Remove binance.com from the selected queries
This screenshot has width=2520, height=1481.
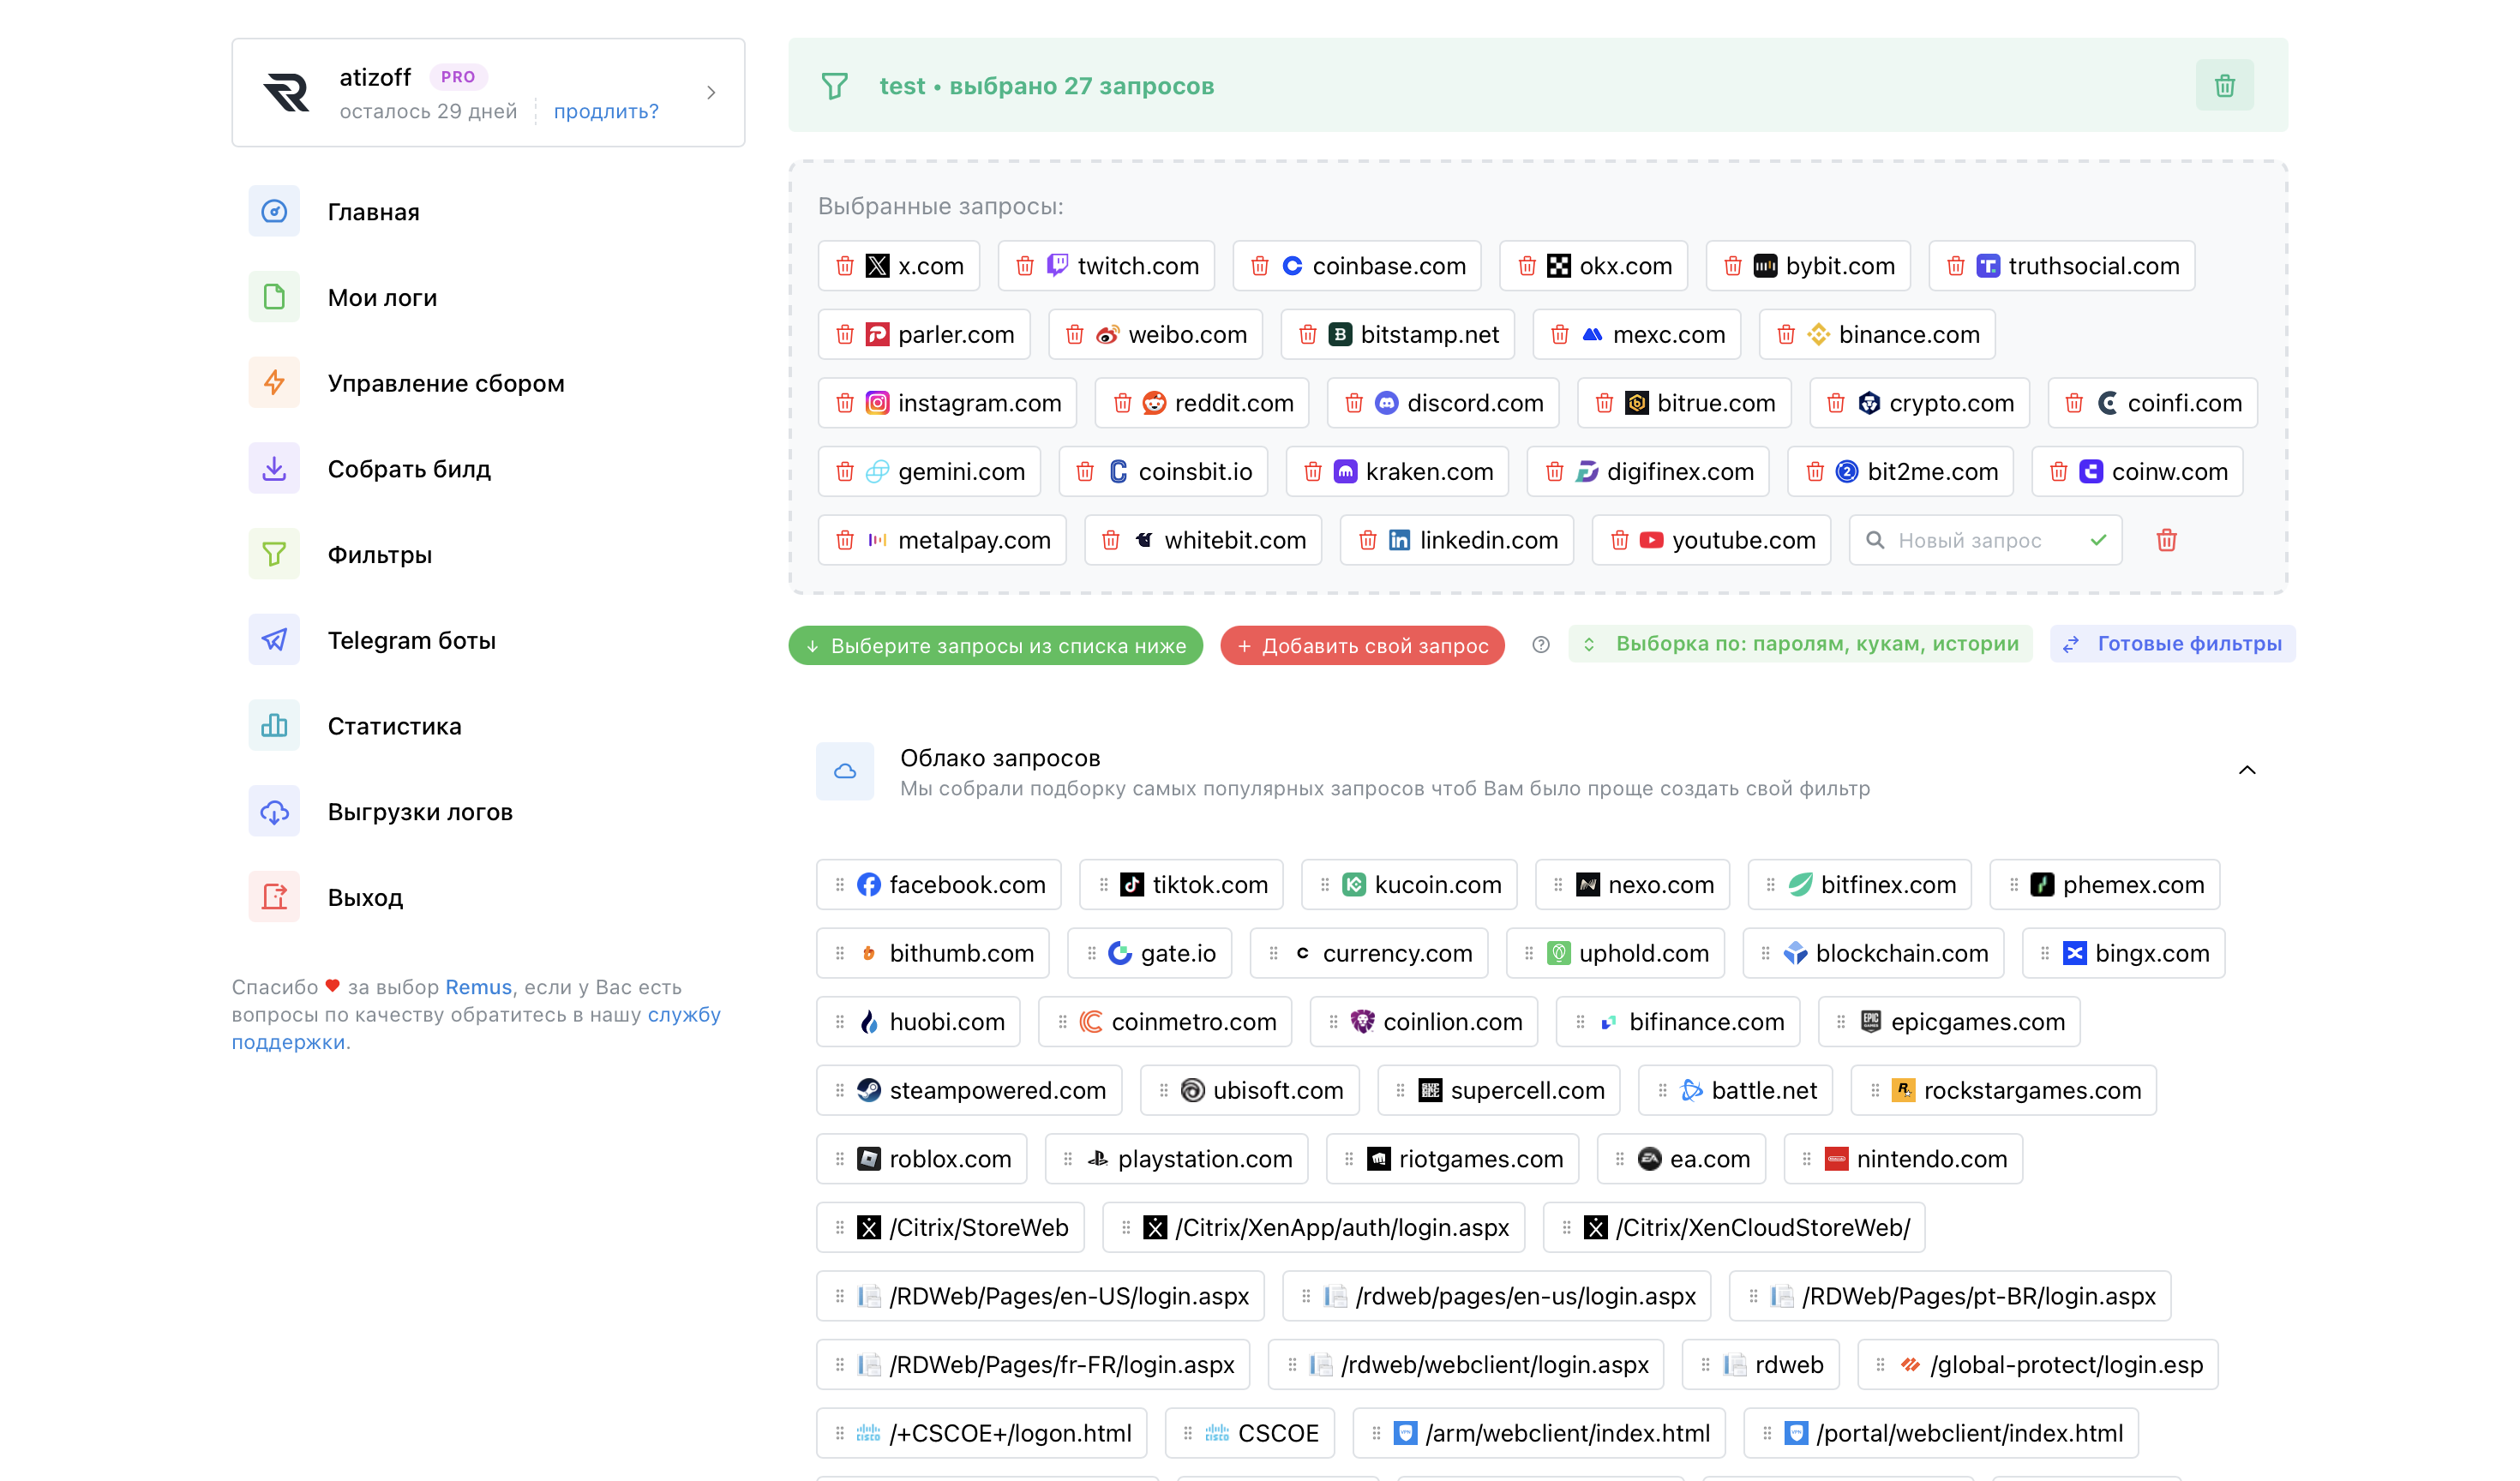[1786, 335]
